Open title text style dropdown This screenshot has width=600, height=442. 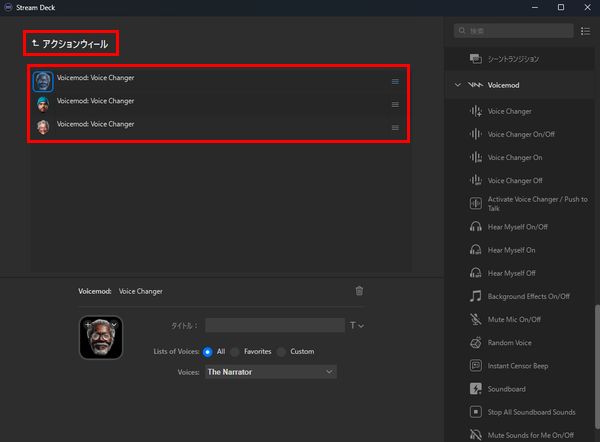(357, 325)
